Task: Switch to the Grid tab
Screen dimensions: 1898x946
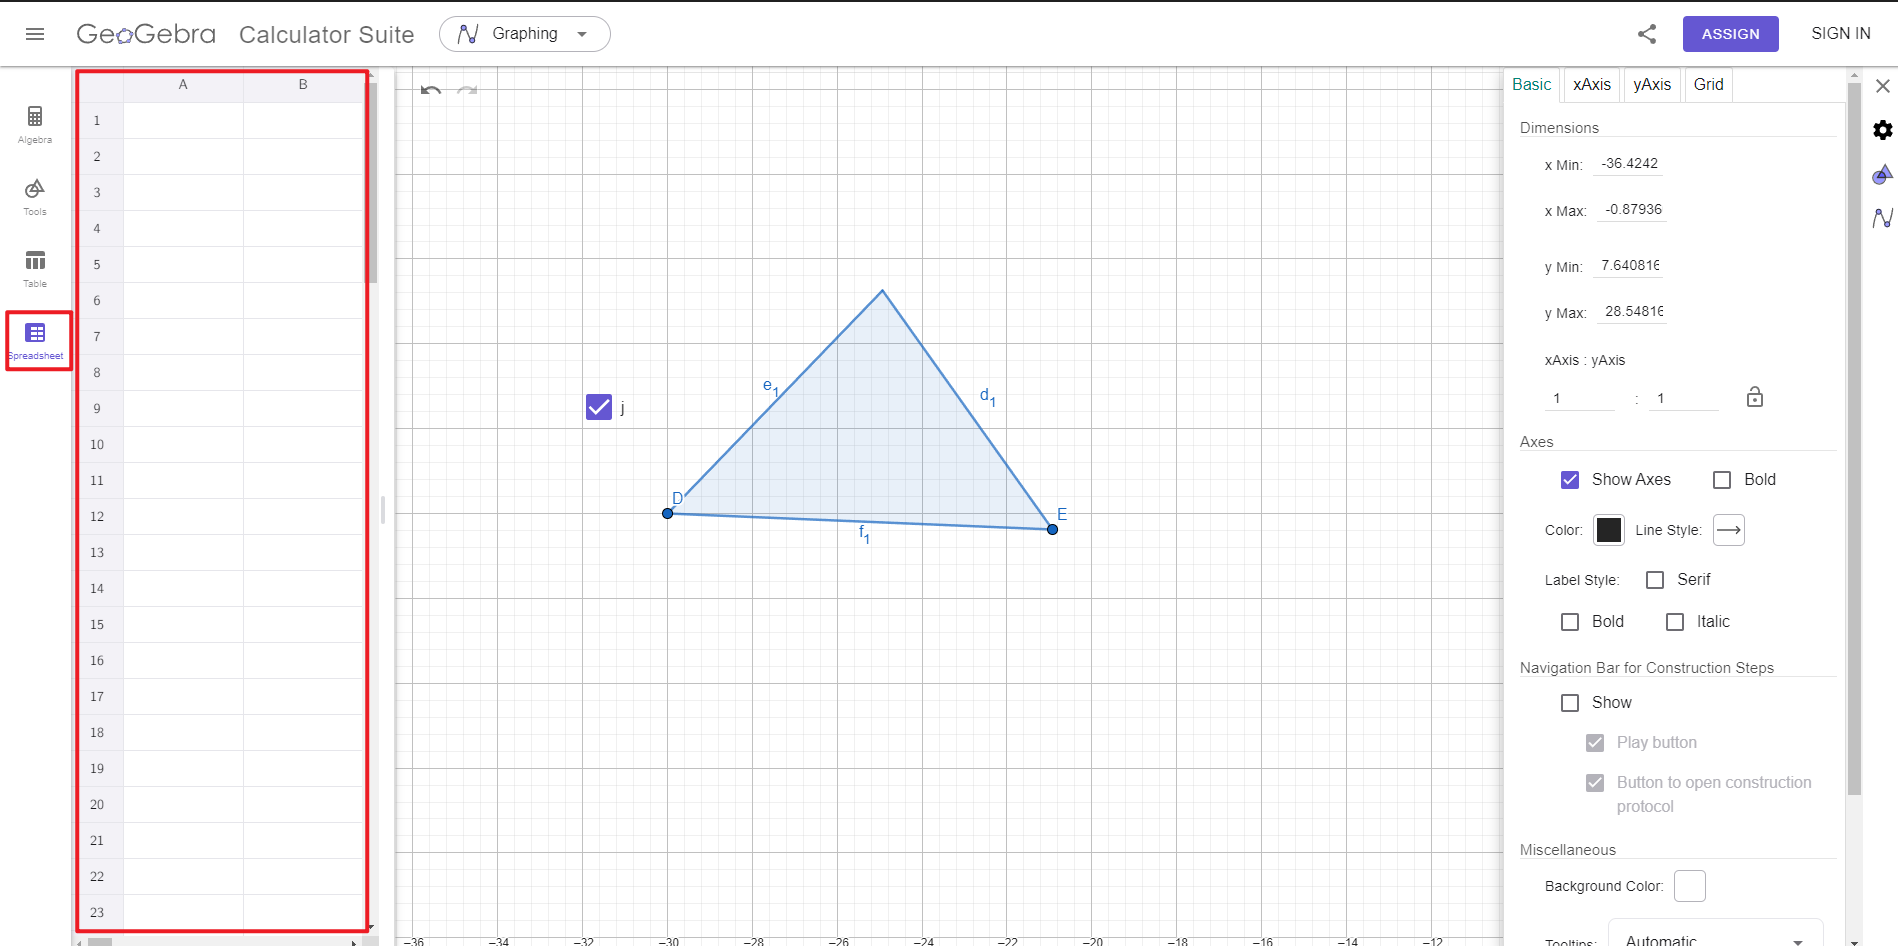Action: (x=1708, y=85)
